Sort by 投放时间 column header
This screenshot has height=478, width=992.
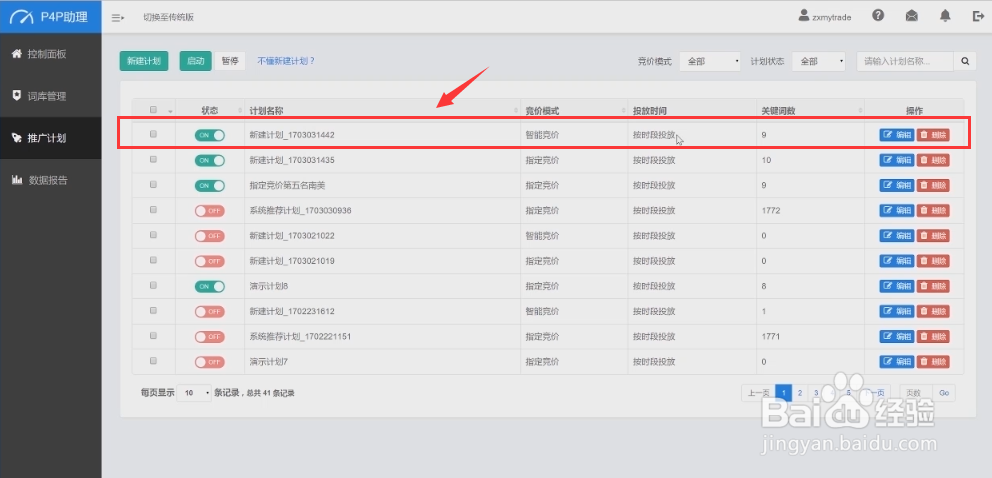692,110
